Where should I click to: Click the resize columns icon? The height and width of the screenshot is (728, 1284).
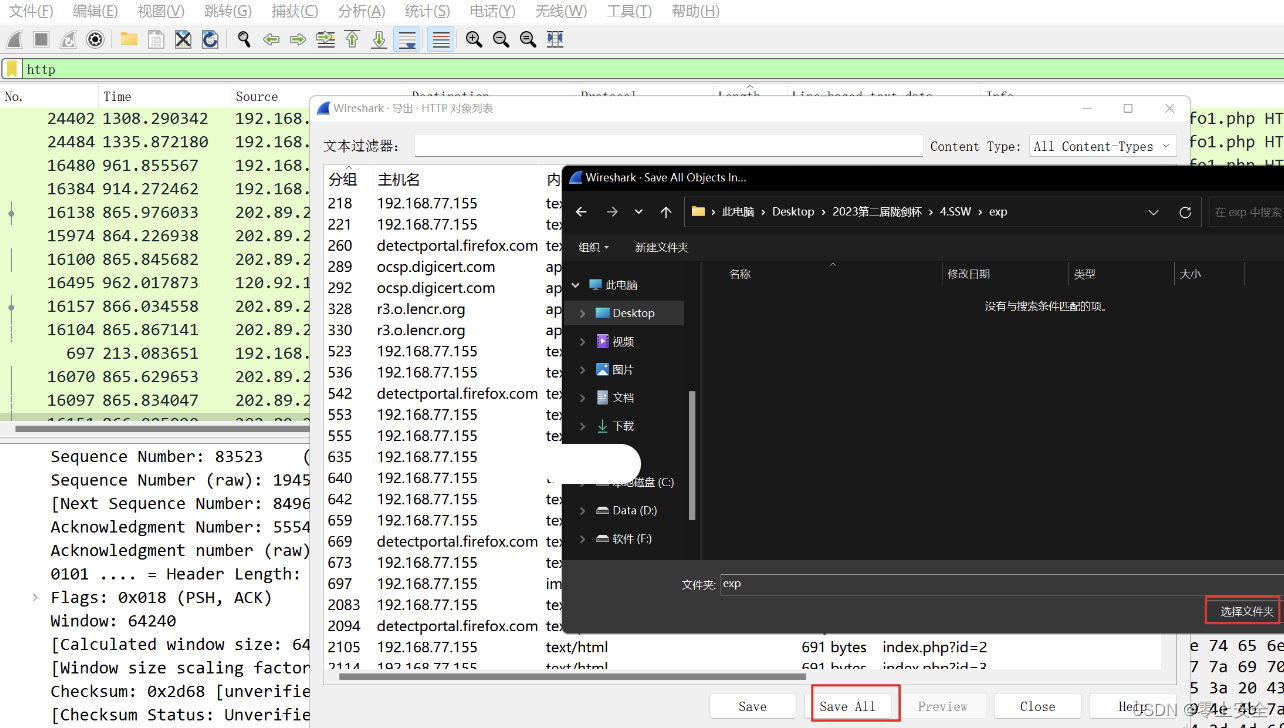point(555,40)
